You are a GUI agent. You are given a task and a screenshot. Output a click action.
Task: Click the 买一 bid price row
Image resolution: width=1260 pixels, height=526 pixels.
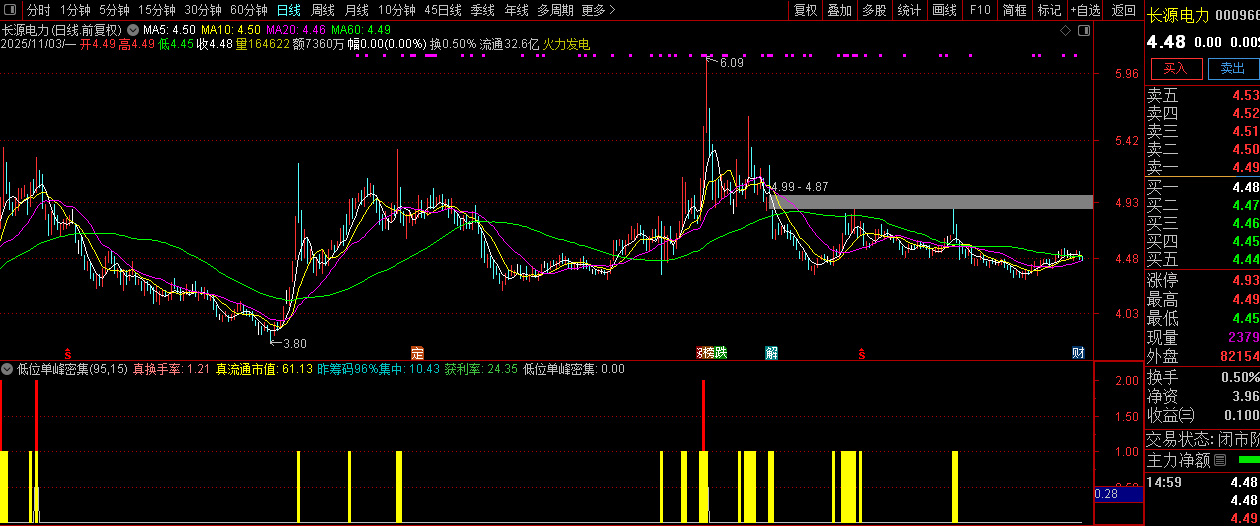tap(1202, 187)
